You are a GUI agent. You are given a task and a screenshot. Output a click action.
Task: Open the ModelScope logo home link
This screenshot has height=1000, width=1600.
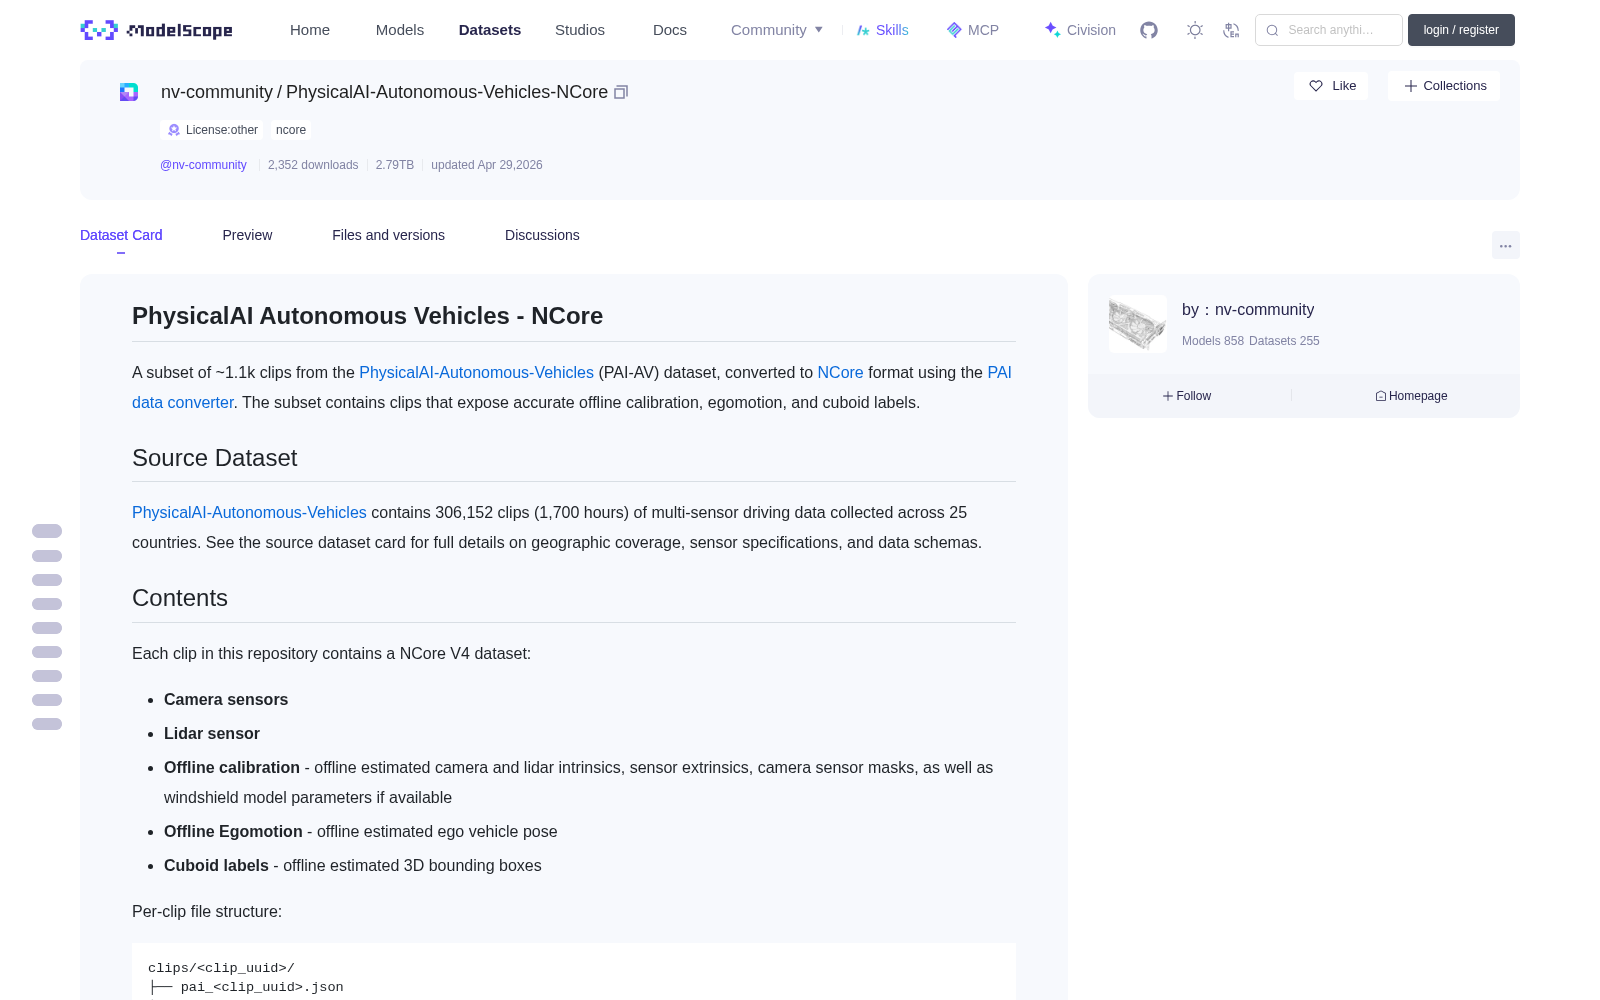coord(156,30)
